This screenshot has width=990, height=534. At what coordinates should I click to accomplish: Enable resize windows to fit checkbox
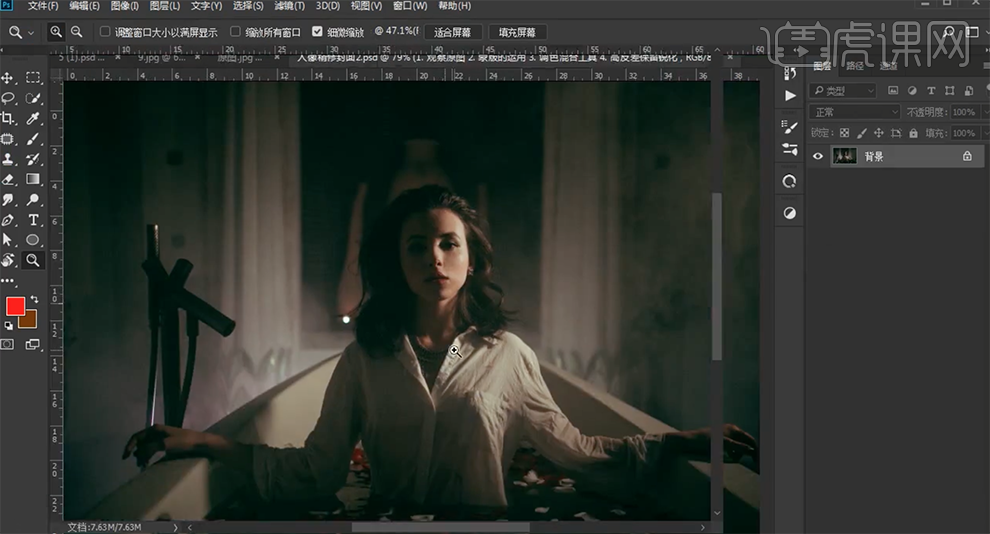[x=105, y=32]
